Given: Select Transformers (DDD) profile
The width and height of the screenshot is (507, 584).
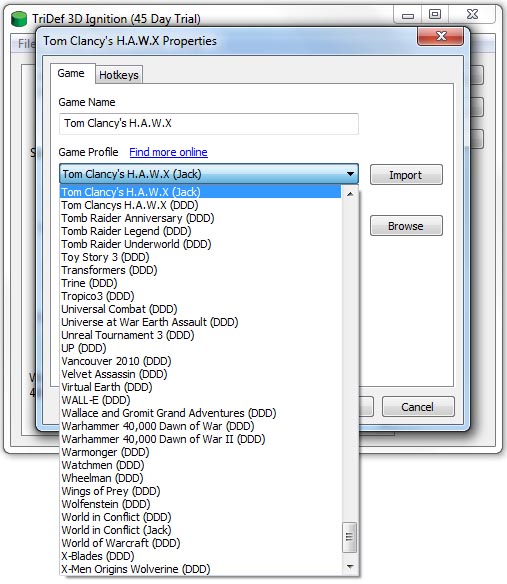Looking at the screenshot, I should click(201, 270).
